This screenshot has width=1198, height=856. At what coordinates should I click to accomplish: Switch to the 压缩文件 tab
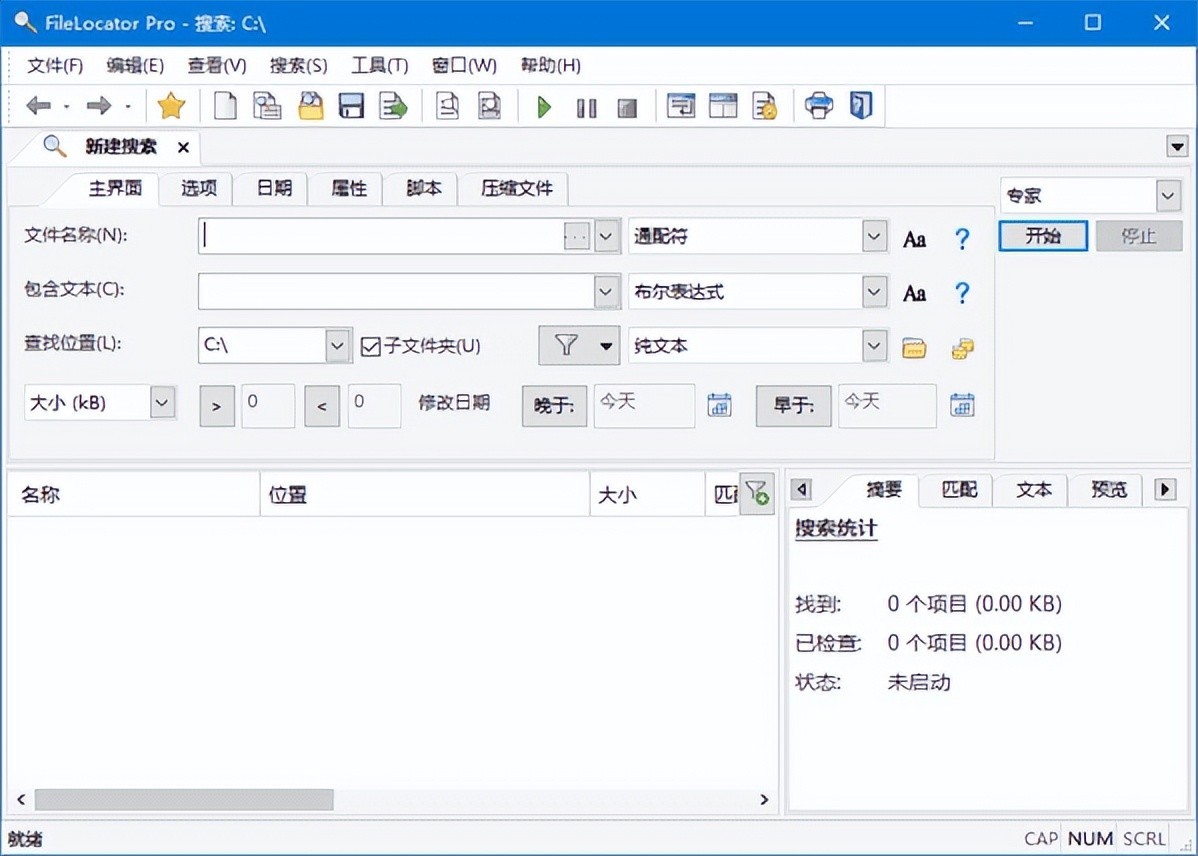pos(516,188)
